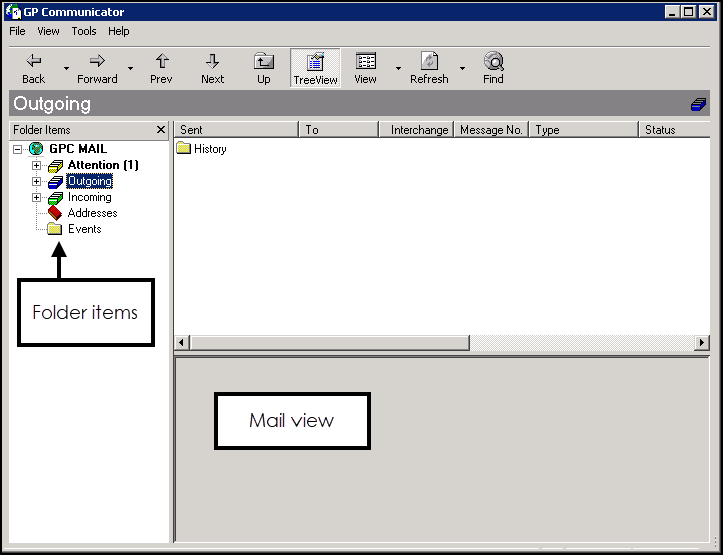723x555 pixels.
Task: Click the Refresh toolbar icon
Action: pos(430,61)
